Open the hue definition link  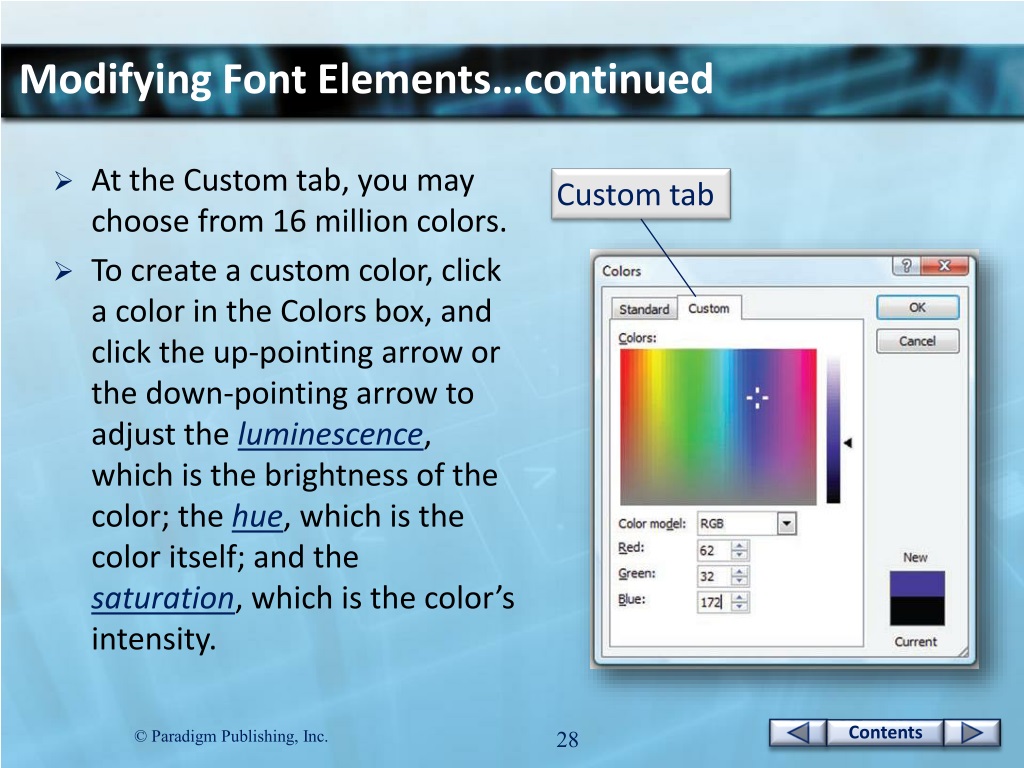point(257,517)
